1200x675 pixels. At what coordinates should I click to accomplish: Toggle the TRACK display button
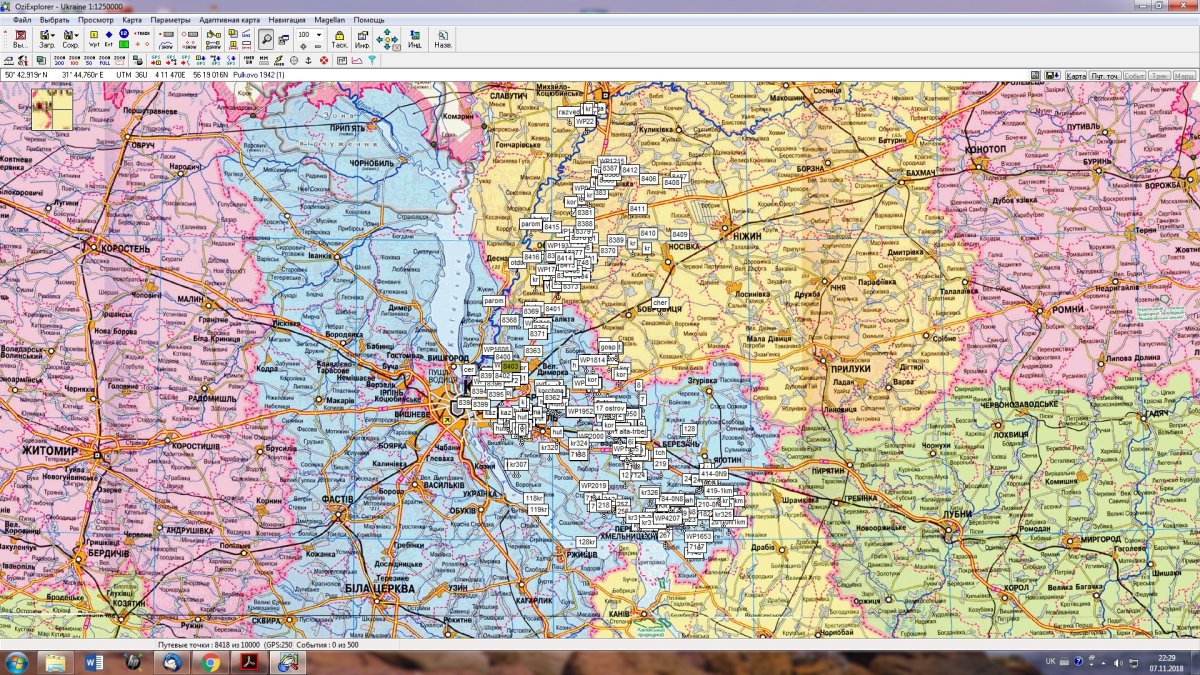(x=142, y=35)
